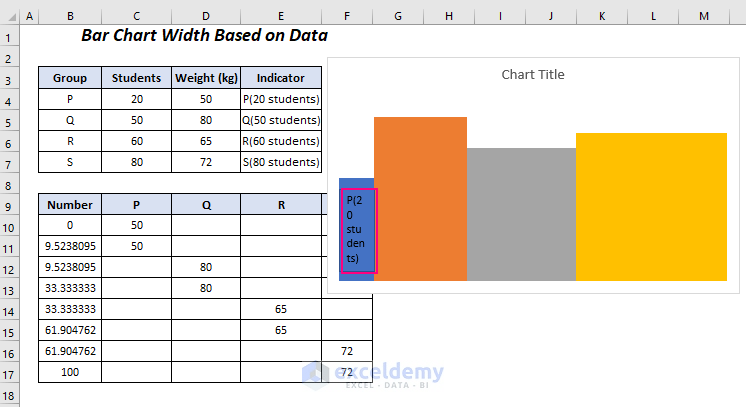Select cell Q(50 students)
Viewport: 746px width, 407px height.
(x=281, y=120)
